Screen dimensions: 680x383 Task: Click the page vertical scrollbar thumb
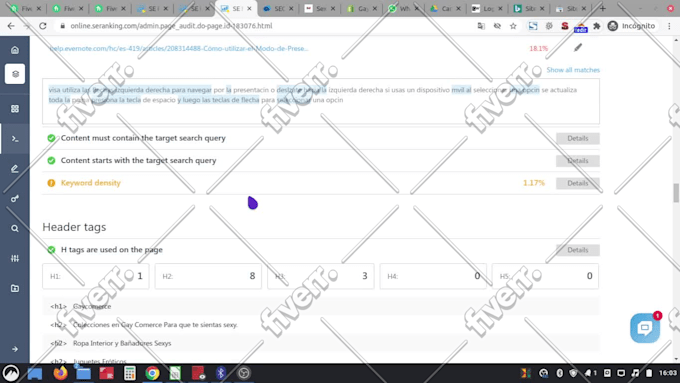(x=676, y=193)
